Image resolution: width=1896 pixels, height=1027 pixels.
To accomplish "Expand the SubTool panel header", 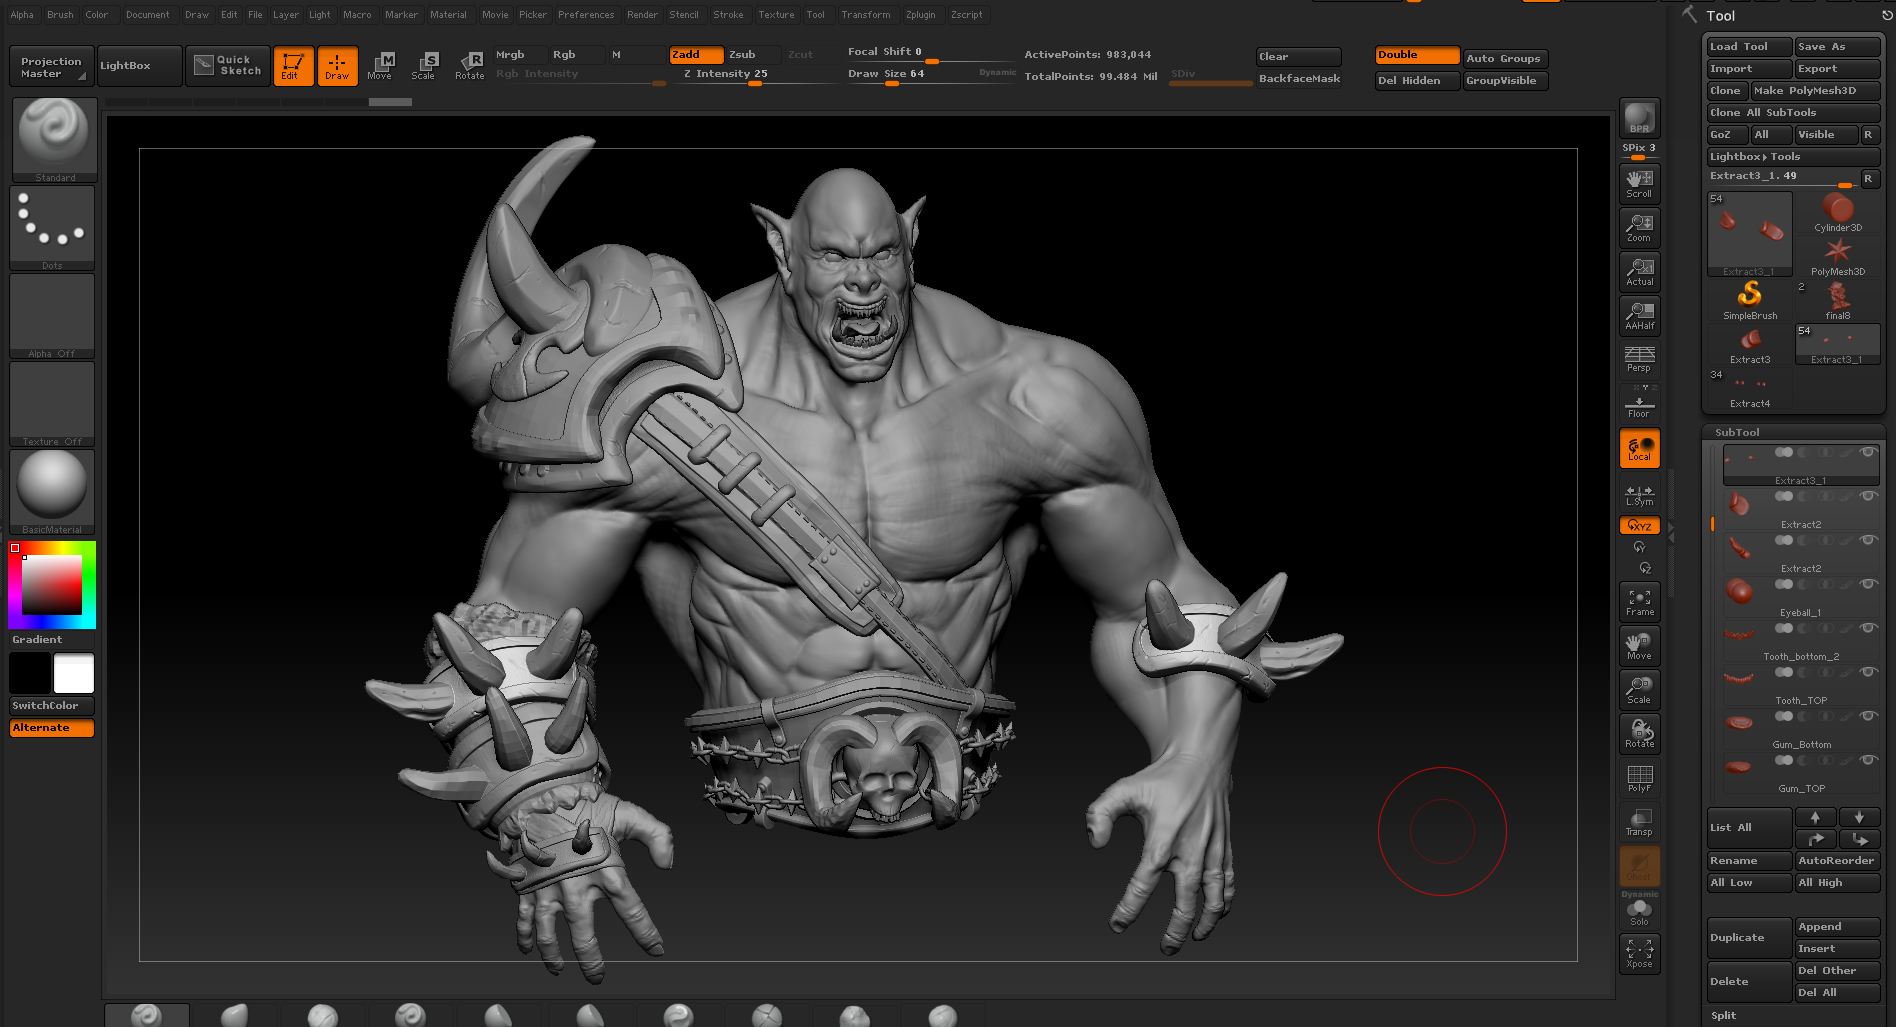I will click(1737, 432).
